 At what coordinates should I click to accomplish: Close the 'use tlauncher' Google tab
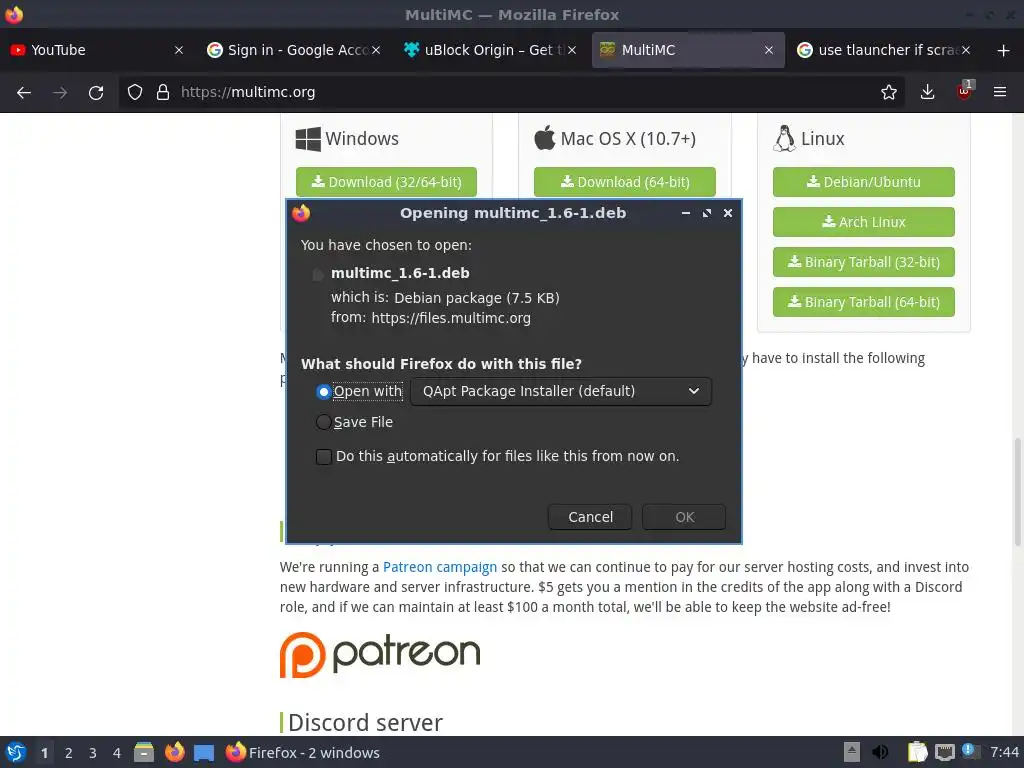(966, 50)
